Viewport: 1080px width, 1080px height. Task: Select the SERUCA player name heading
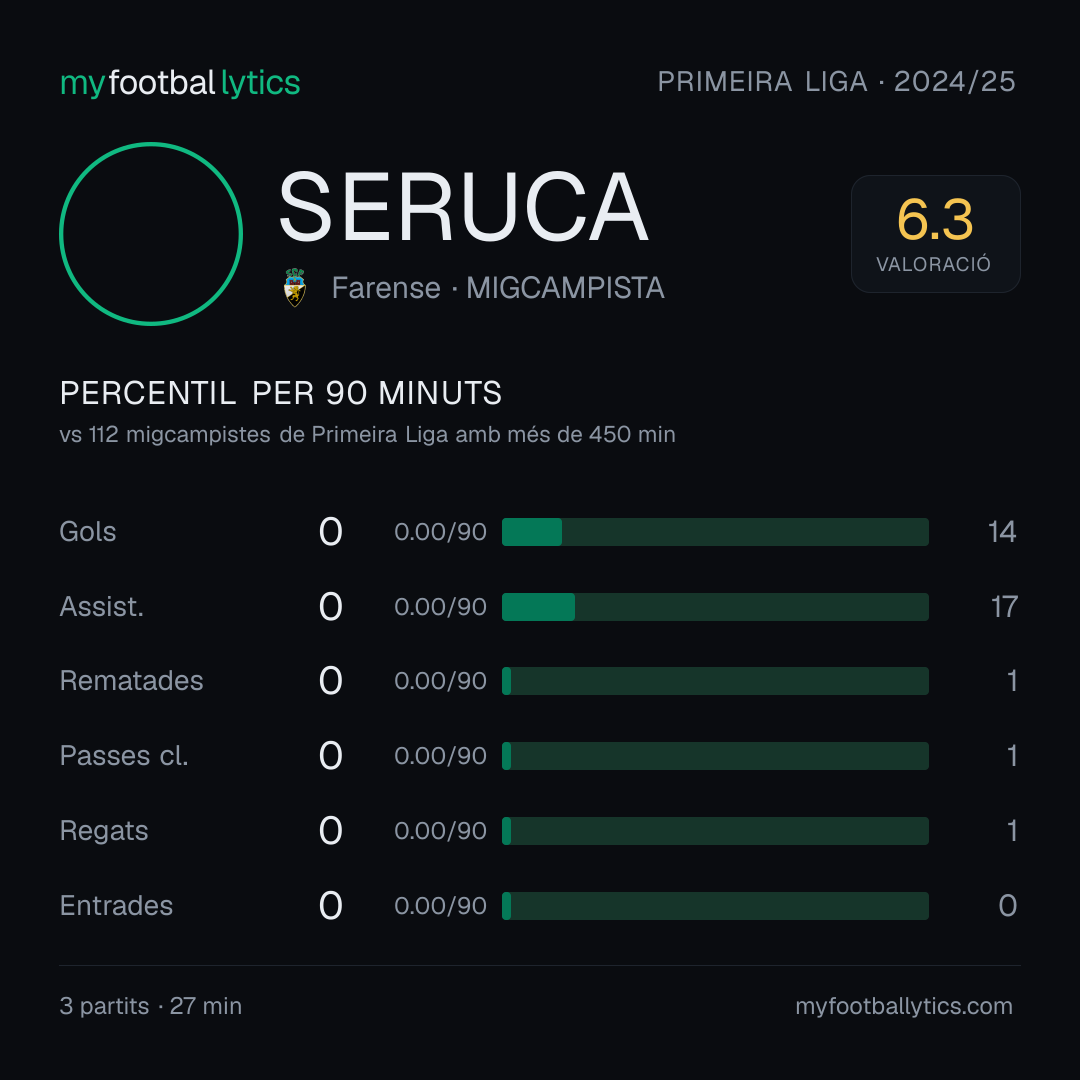pyautogui.click(x=463, y=207)
